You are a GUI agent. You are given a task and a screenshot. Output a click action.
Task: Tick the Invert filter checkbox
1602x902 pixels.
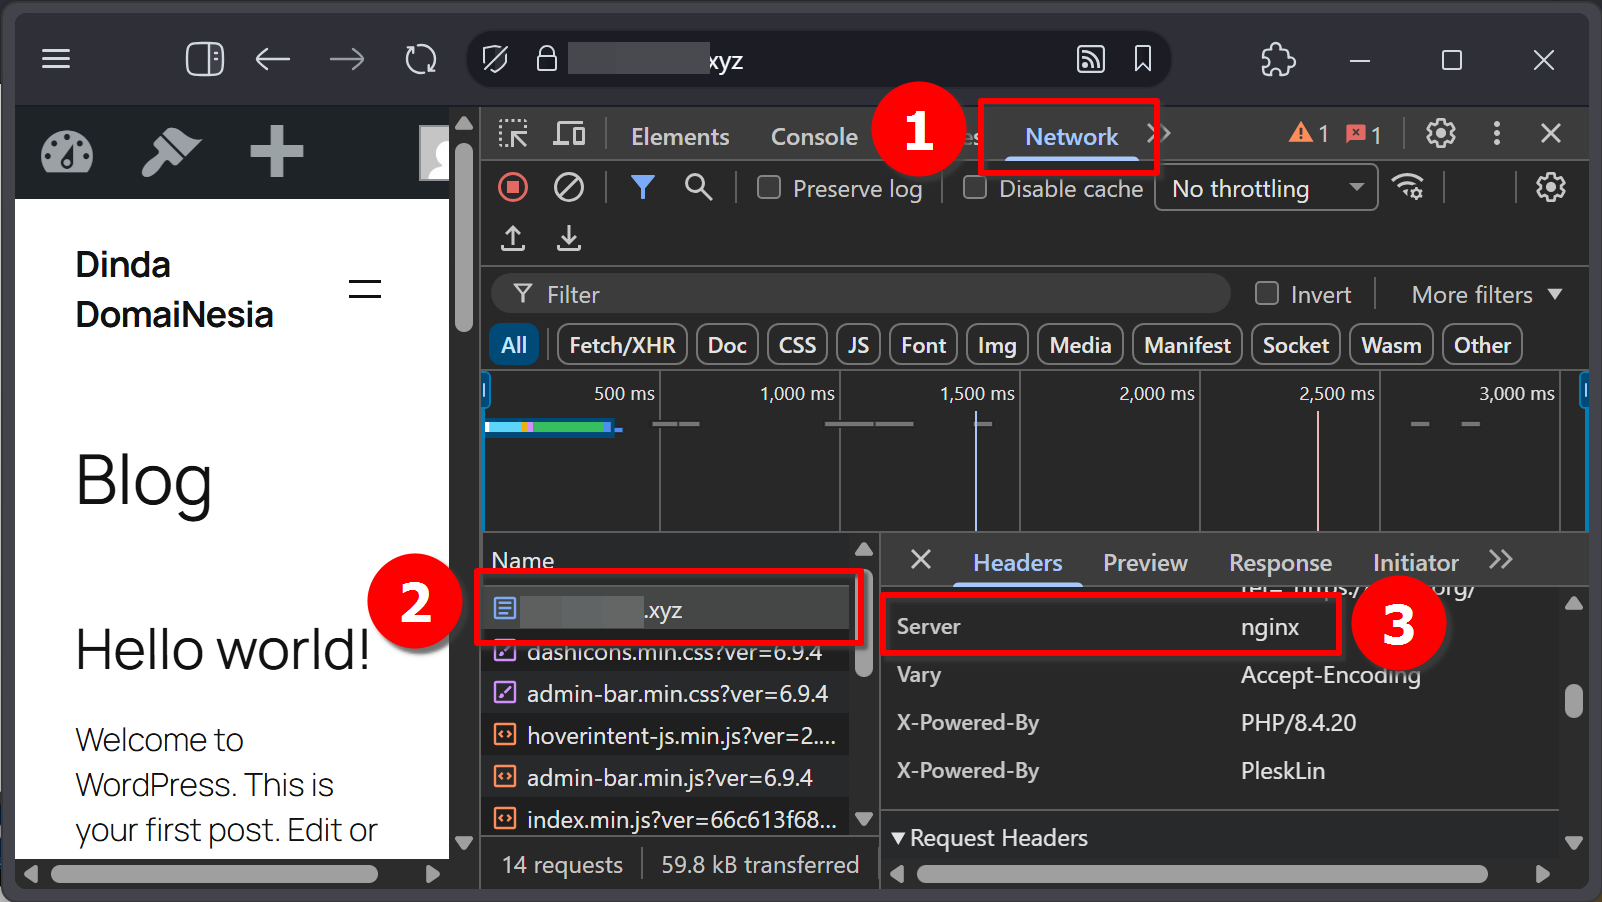pos(1267,293)
